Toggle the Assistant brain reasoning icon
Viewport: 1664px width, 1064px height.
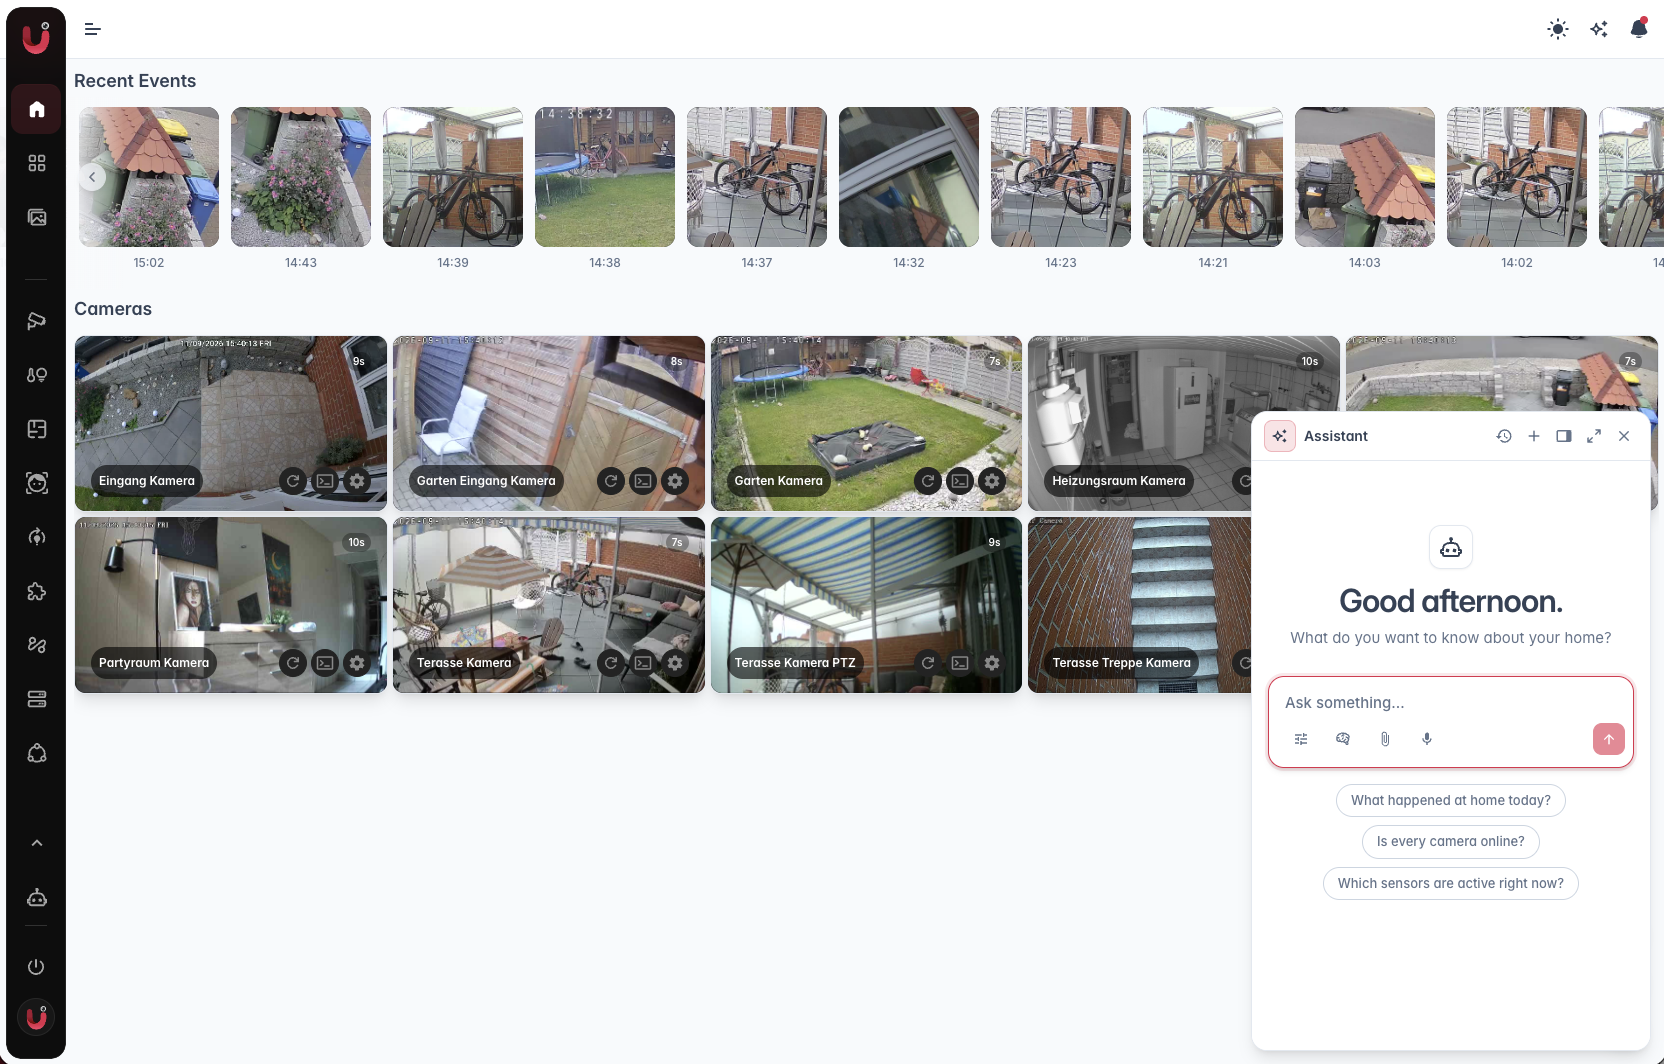click(x=1343, y=739)
